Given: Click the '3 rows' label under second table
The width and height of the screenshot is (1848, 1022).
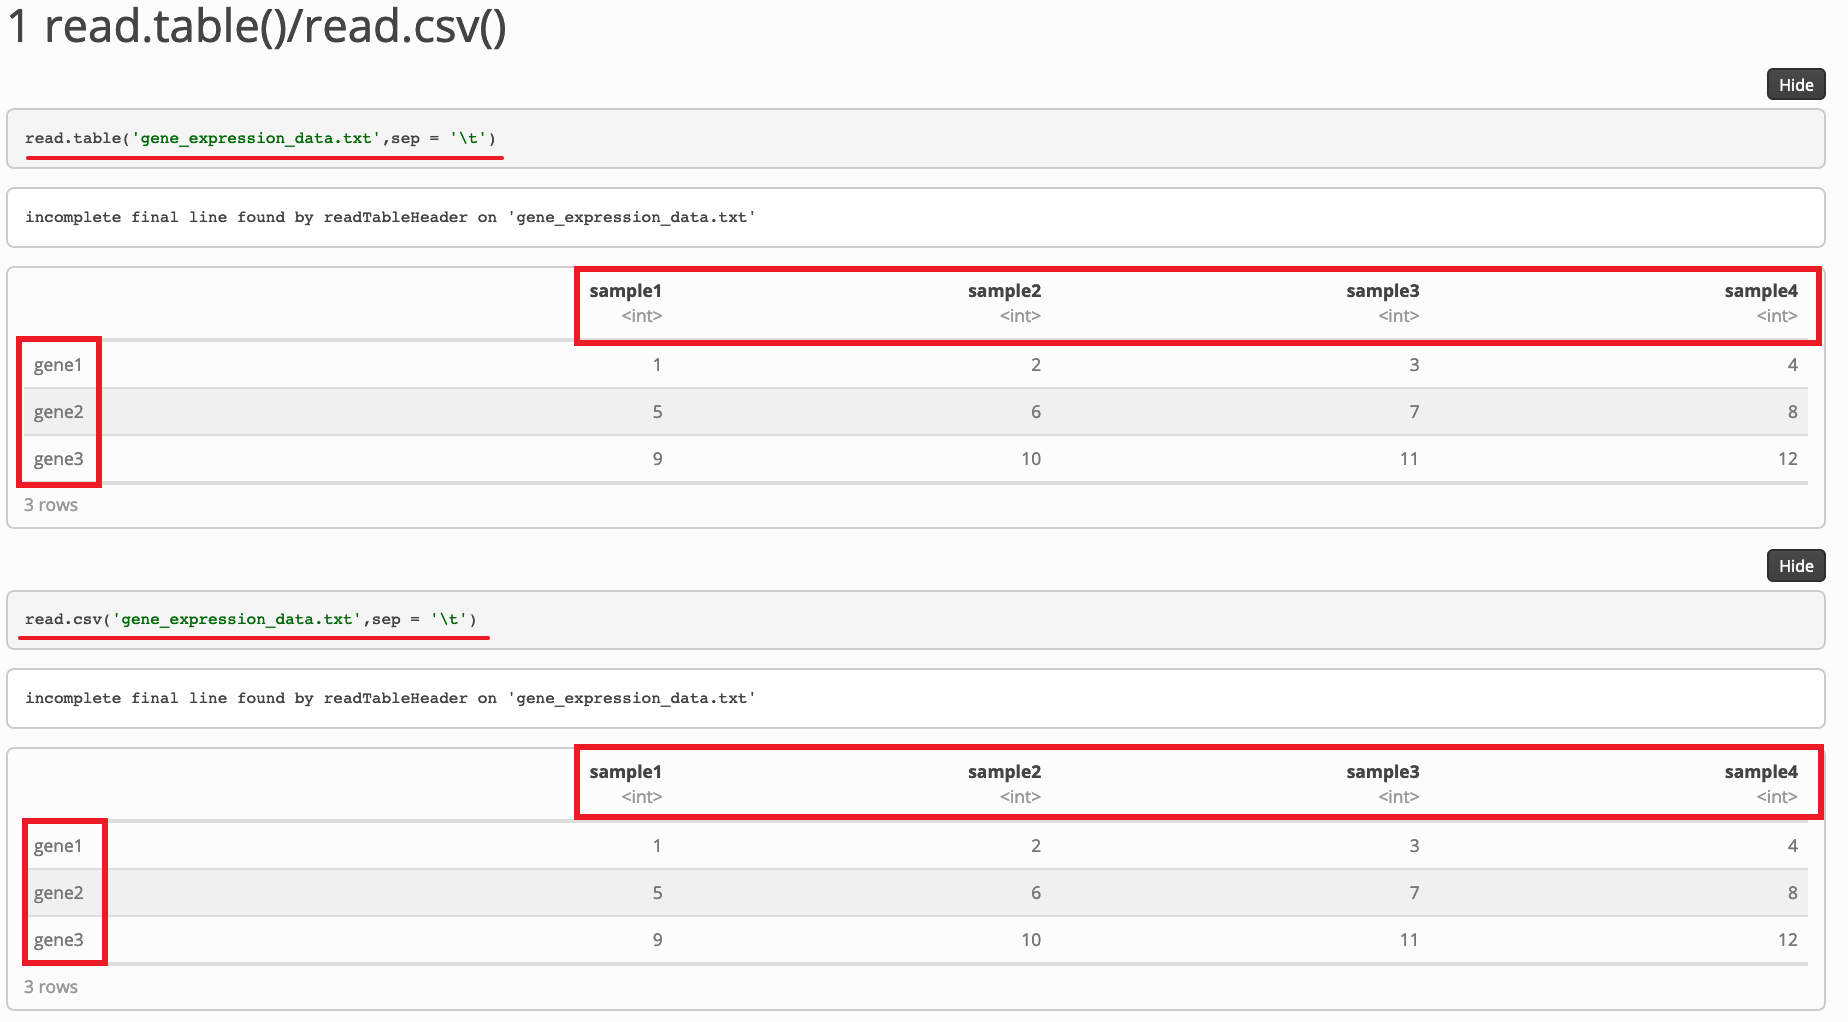Looking at the screenshot, I should (x=50, y=986).
